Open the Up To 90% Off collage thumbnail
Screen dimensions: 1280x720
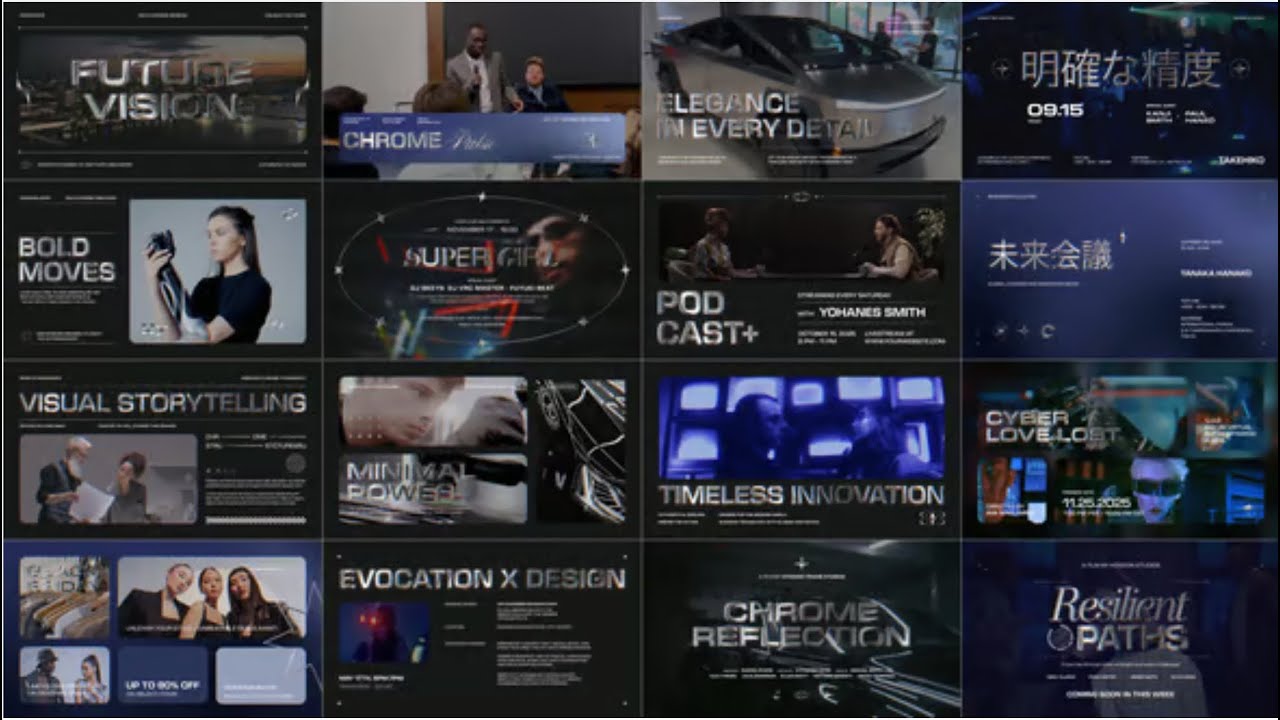[161, 629]
